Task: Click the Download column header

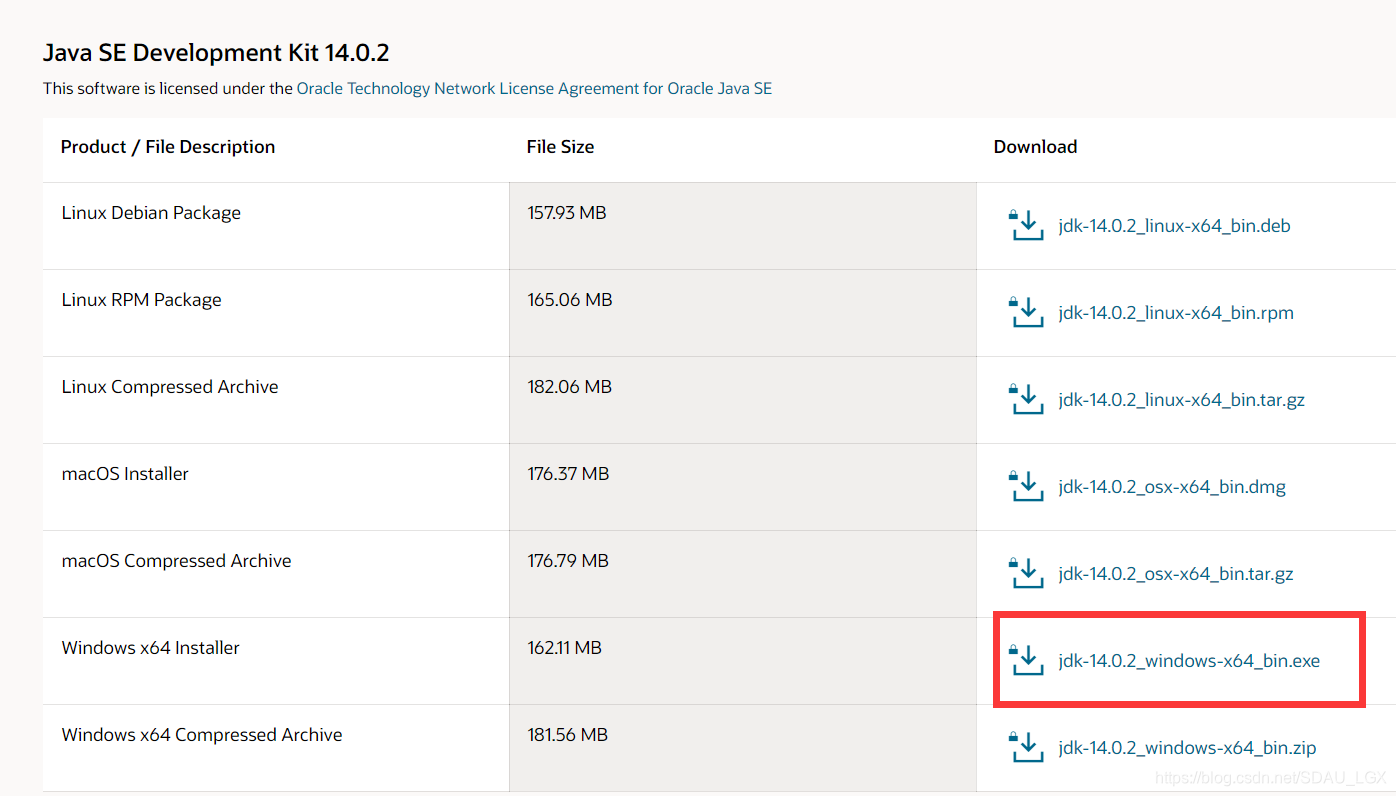Action: click(x=1035, y=147)
